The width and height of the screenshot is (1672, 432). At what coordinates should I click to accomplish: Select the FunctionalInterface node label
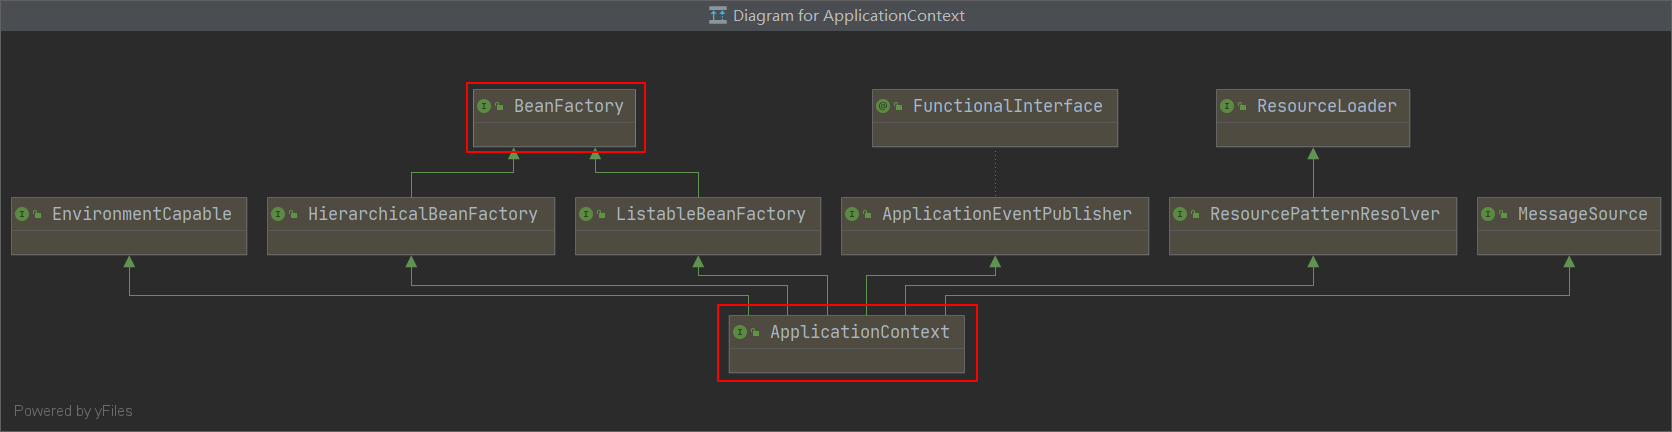[x=1007, y=106]
